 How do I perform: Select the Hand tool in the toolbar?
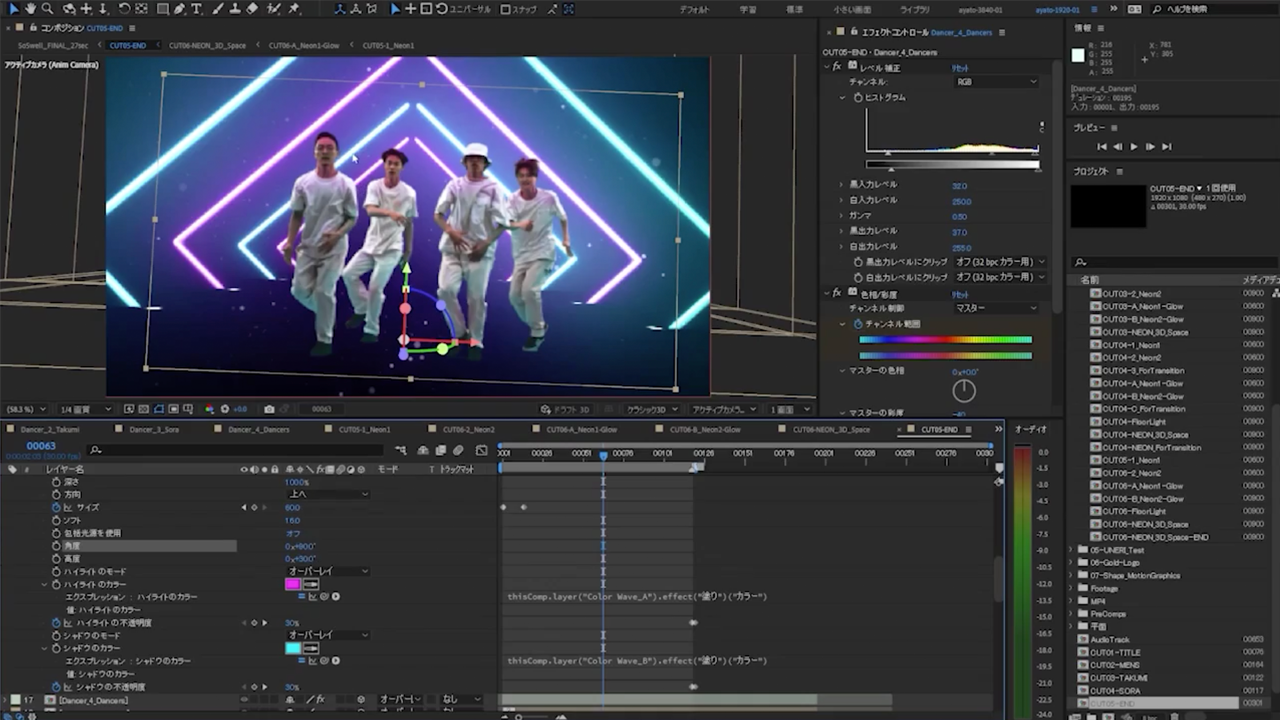click(x=31, y=9)
